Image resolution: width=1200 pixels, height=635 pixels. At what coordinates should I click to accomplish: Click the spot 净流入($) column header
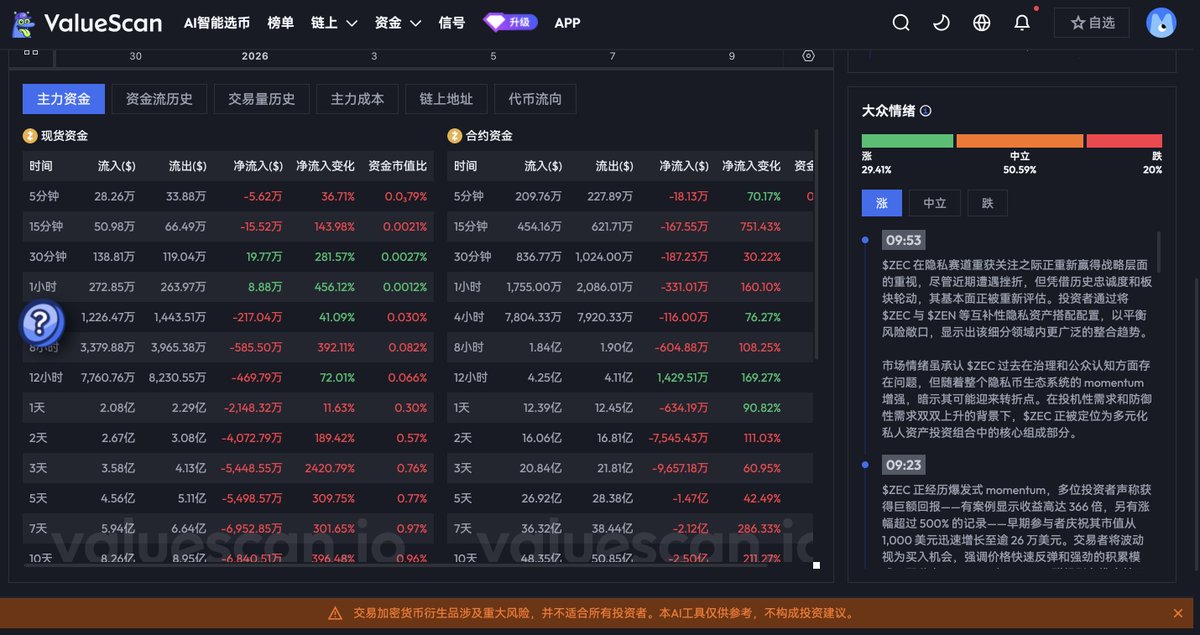click(257, 166)
